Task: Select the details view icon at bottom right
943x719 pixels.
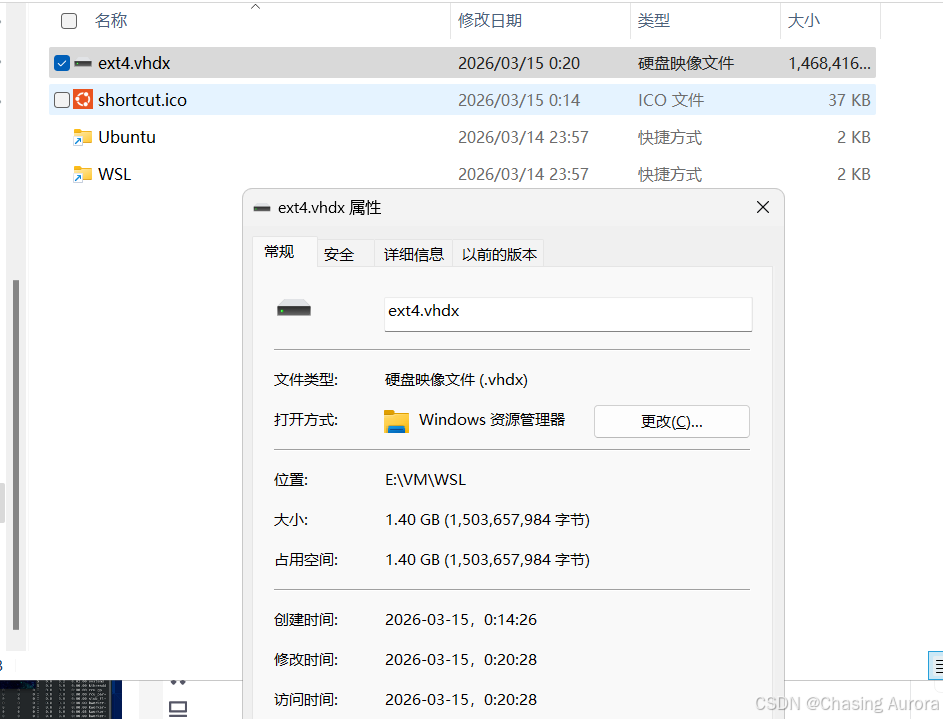Action: pos(936,665)
